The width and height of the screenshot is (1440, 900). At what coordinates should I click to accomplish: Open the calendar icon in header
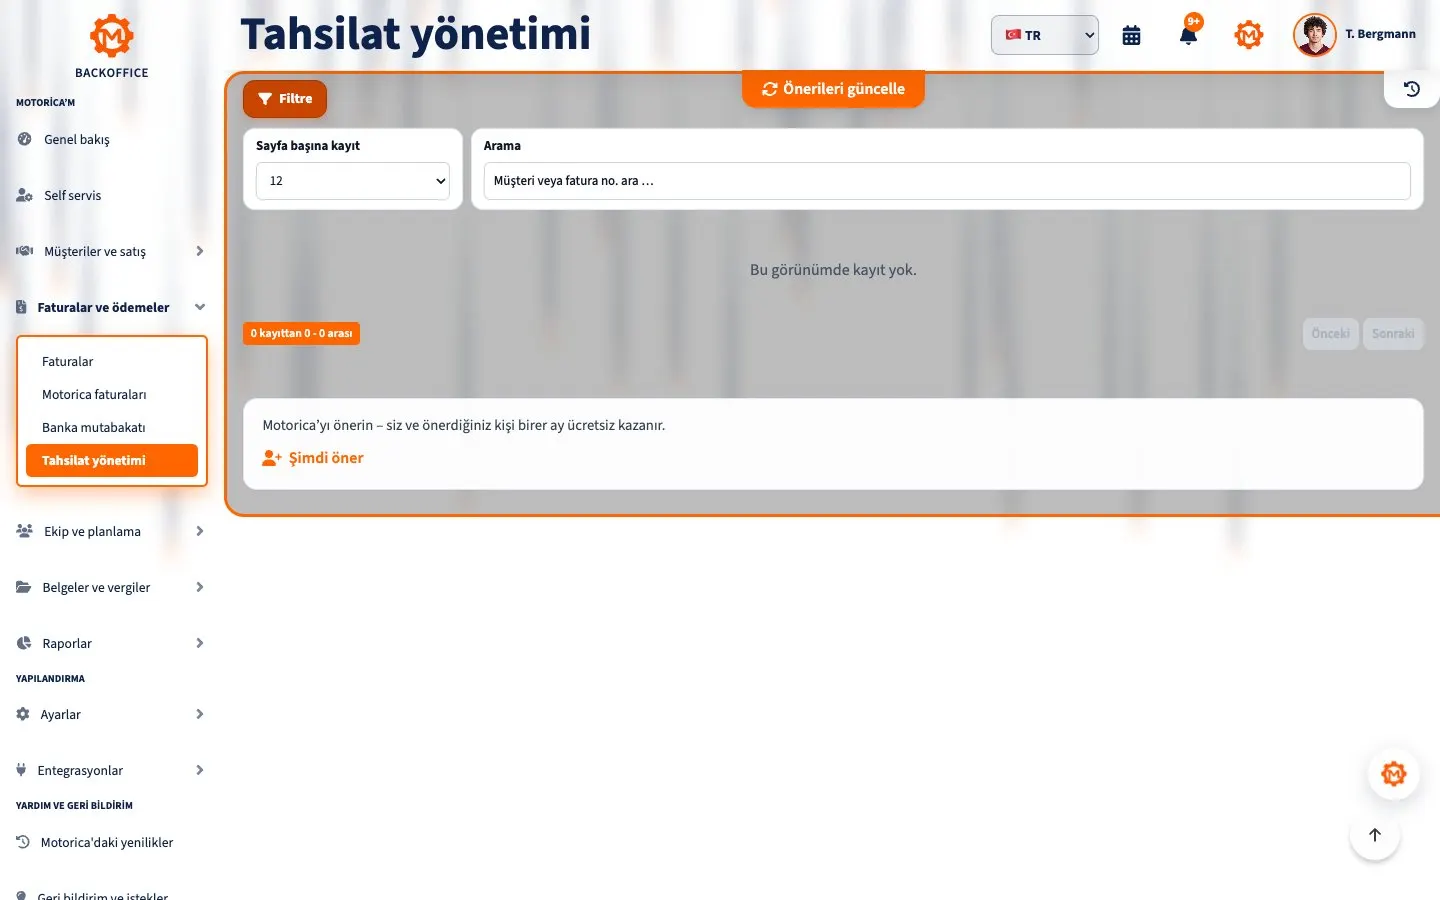pyautogui.click(x=1131, y=35)
